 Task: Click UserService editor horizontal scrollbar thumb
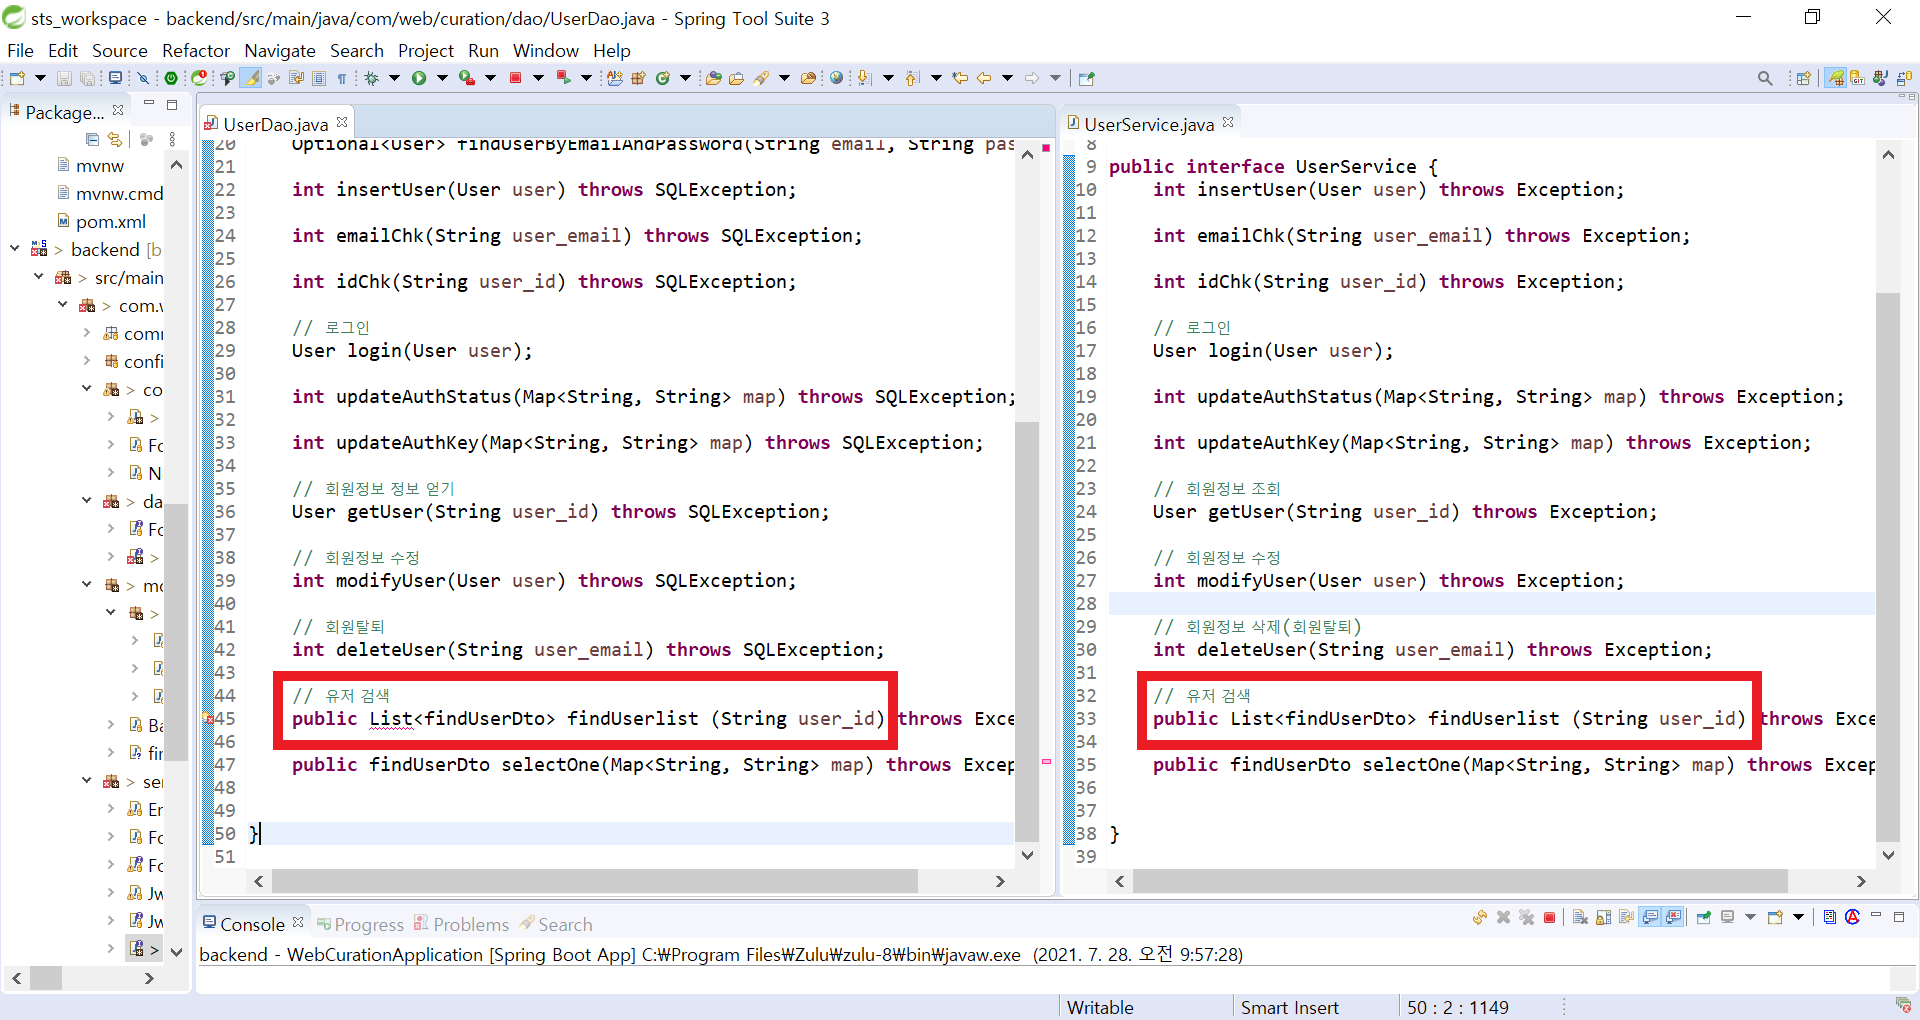pyautogui.click(x=1460, y=881)
